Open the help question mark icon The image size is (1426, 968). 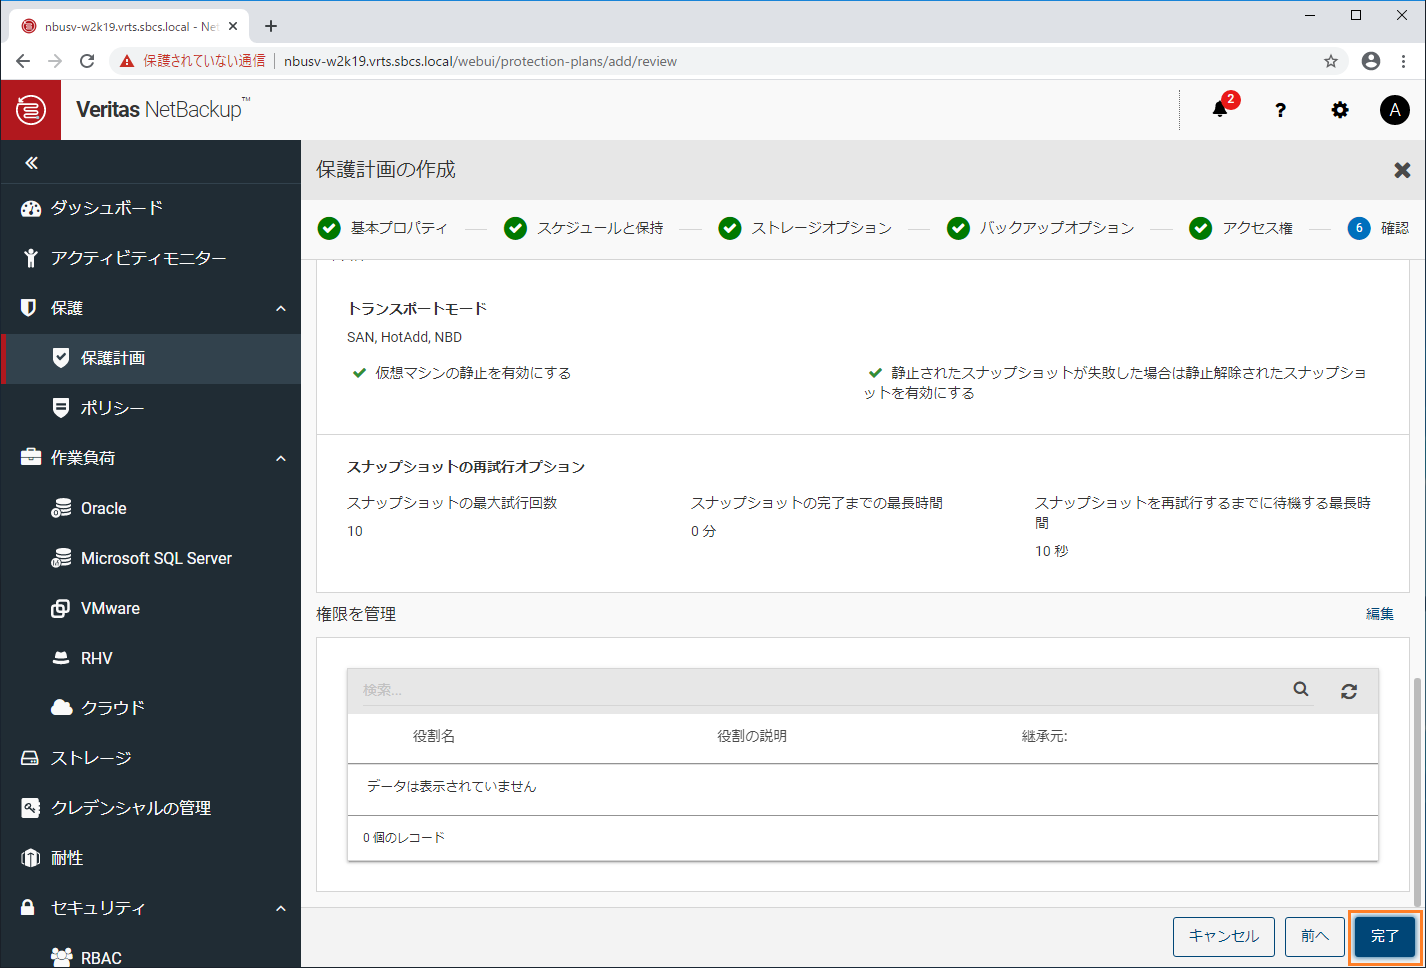click(1280, 110)
